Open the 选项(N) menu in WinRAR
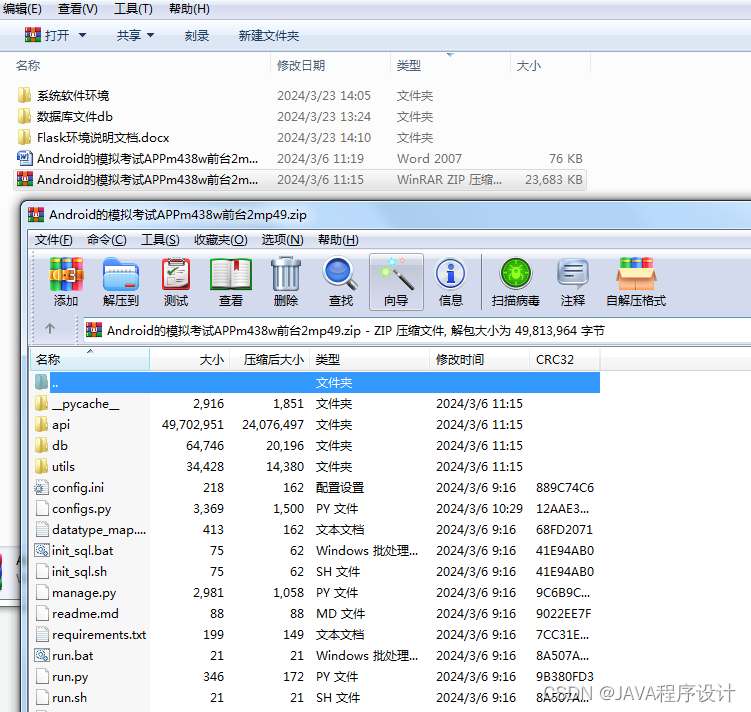 click(283, 239)
